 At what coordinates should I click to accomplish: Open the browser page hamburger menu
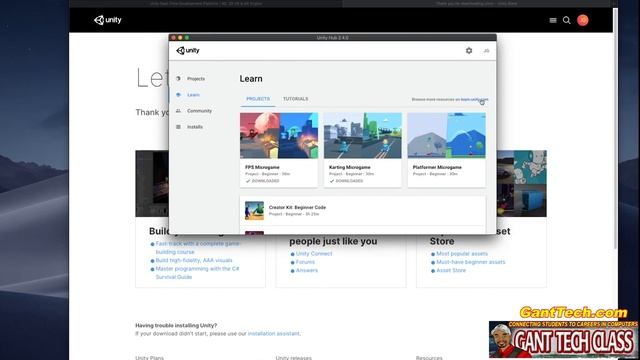(x=553, y=20)
